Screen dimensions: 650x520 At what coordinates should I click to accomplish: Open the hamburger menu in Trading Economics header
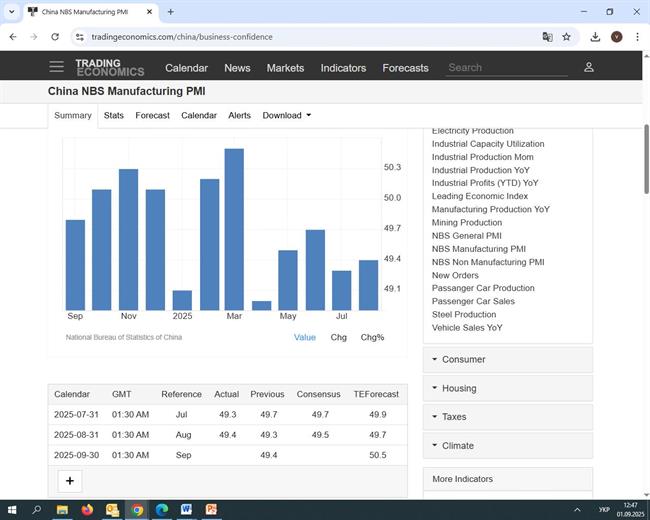(x=56, y=67)
